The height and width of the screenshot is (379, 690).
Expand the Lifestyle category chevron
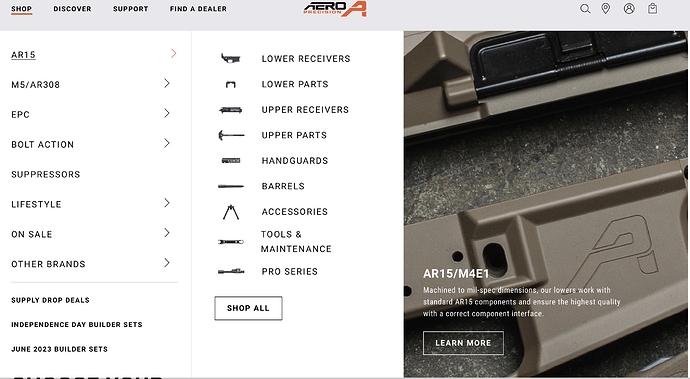coord(167,203)
